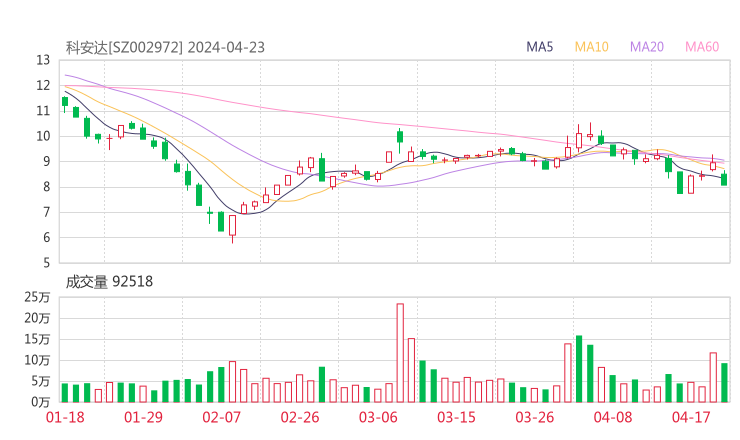The width and height of the screenshot is (740, 440).
Task: Click the price axis value 11
Action: pos(43,111)
